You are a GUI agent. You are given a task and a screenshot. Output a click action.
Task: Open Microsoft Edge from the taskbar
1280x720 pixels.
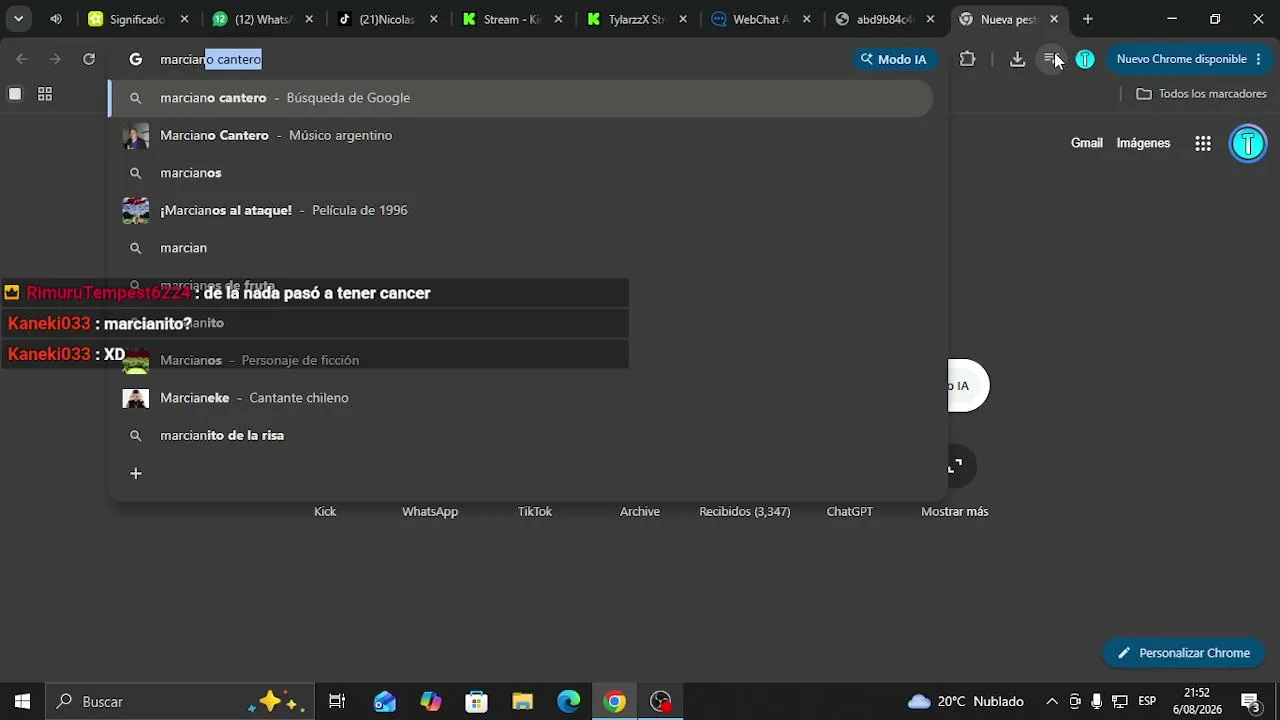[569, 702]
